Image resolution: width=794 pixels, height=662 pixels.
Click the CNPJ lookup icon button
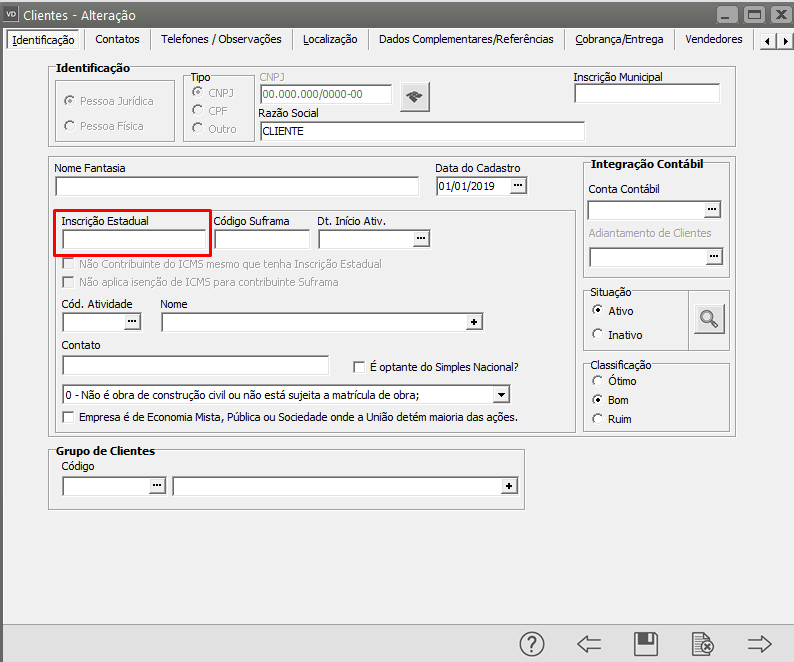coord(414,96)
